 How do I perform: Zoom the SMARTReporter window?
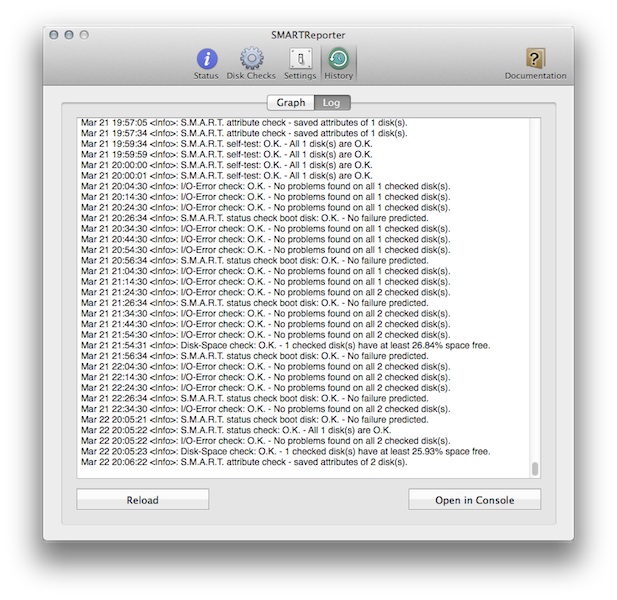click(x=84, y=34)
